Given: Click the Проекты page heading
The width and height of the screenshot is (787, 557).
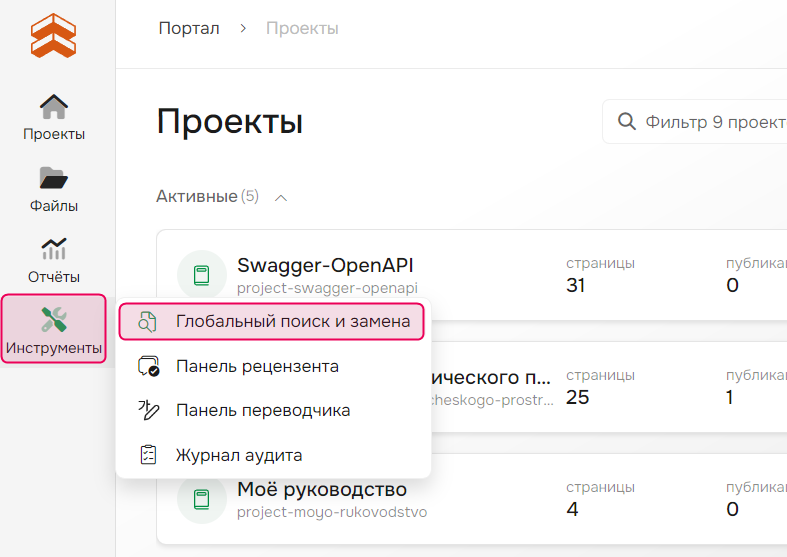Looking at the screenshot, I should click(229, 121).
